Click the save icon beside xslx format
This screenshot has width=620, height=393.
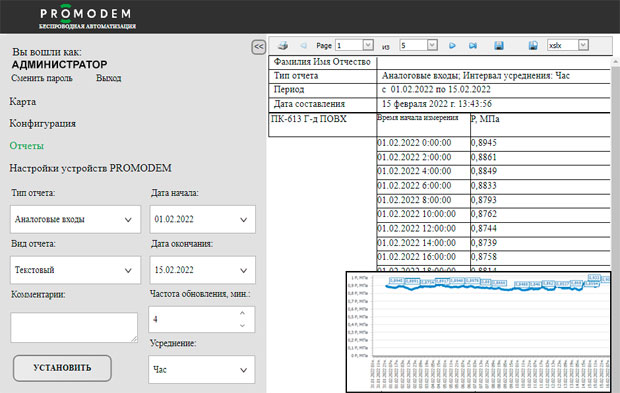coord(533,45)
